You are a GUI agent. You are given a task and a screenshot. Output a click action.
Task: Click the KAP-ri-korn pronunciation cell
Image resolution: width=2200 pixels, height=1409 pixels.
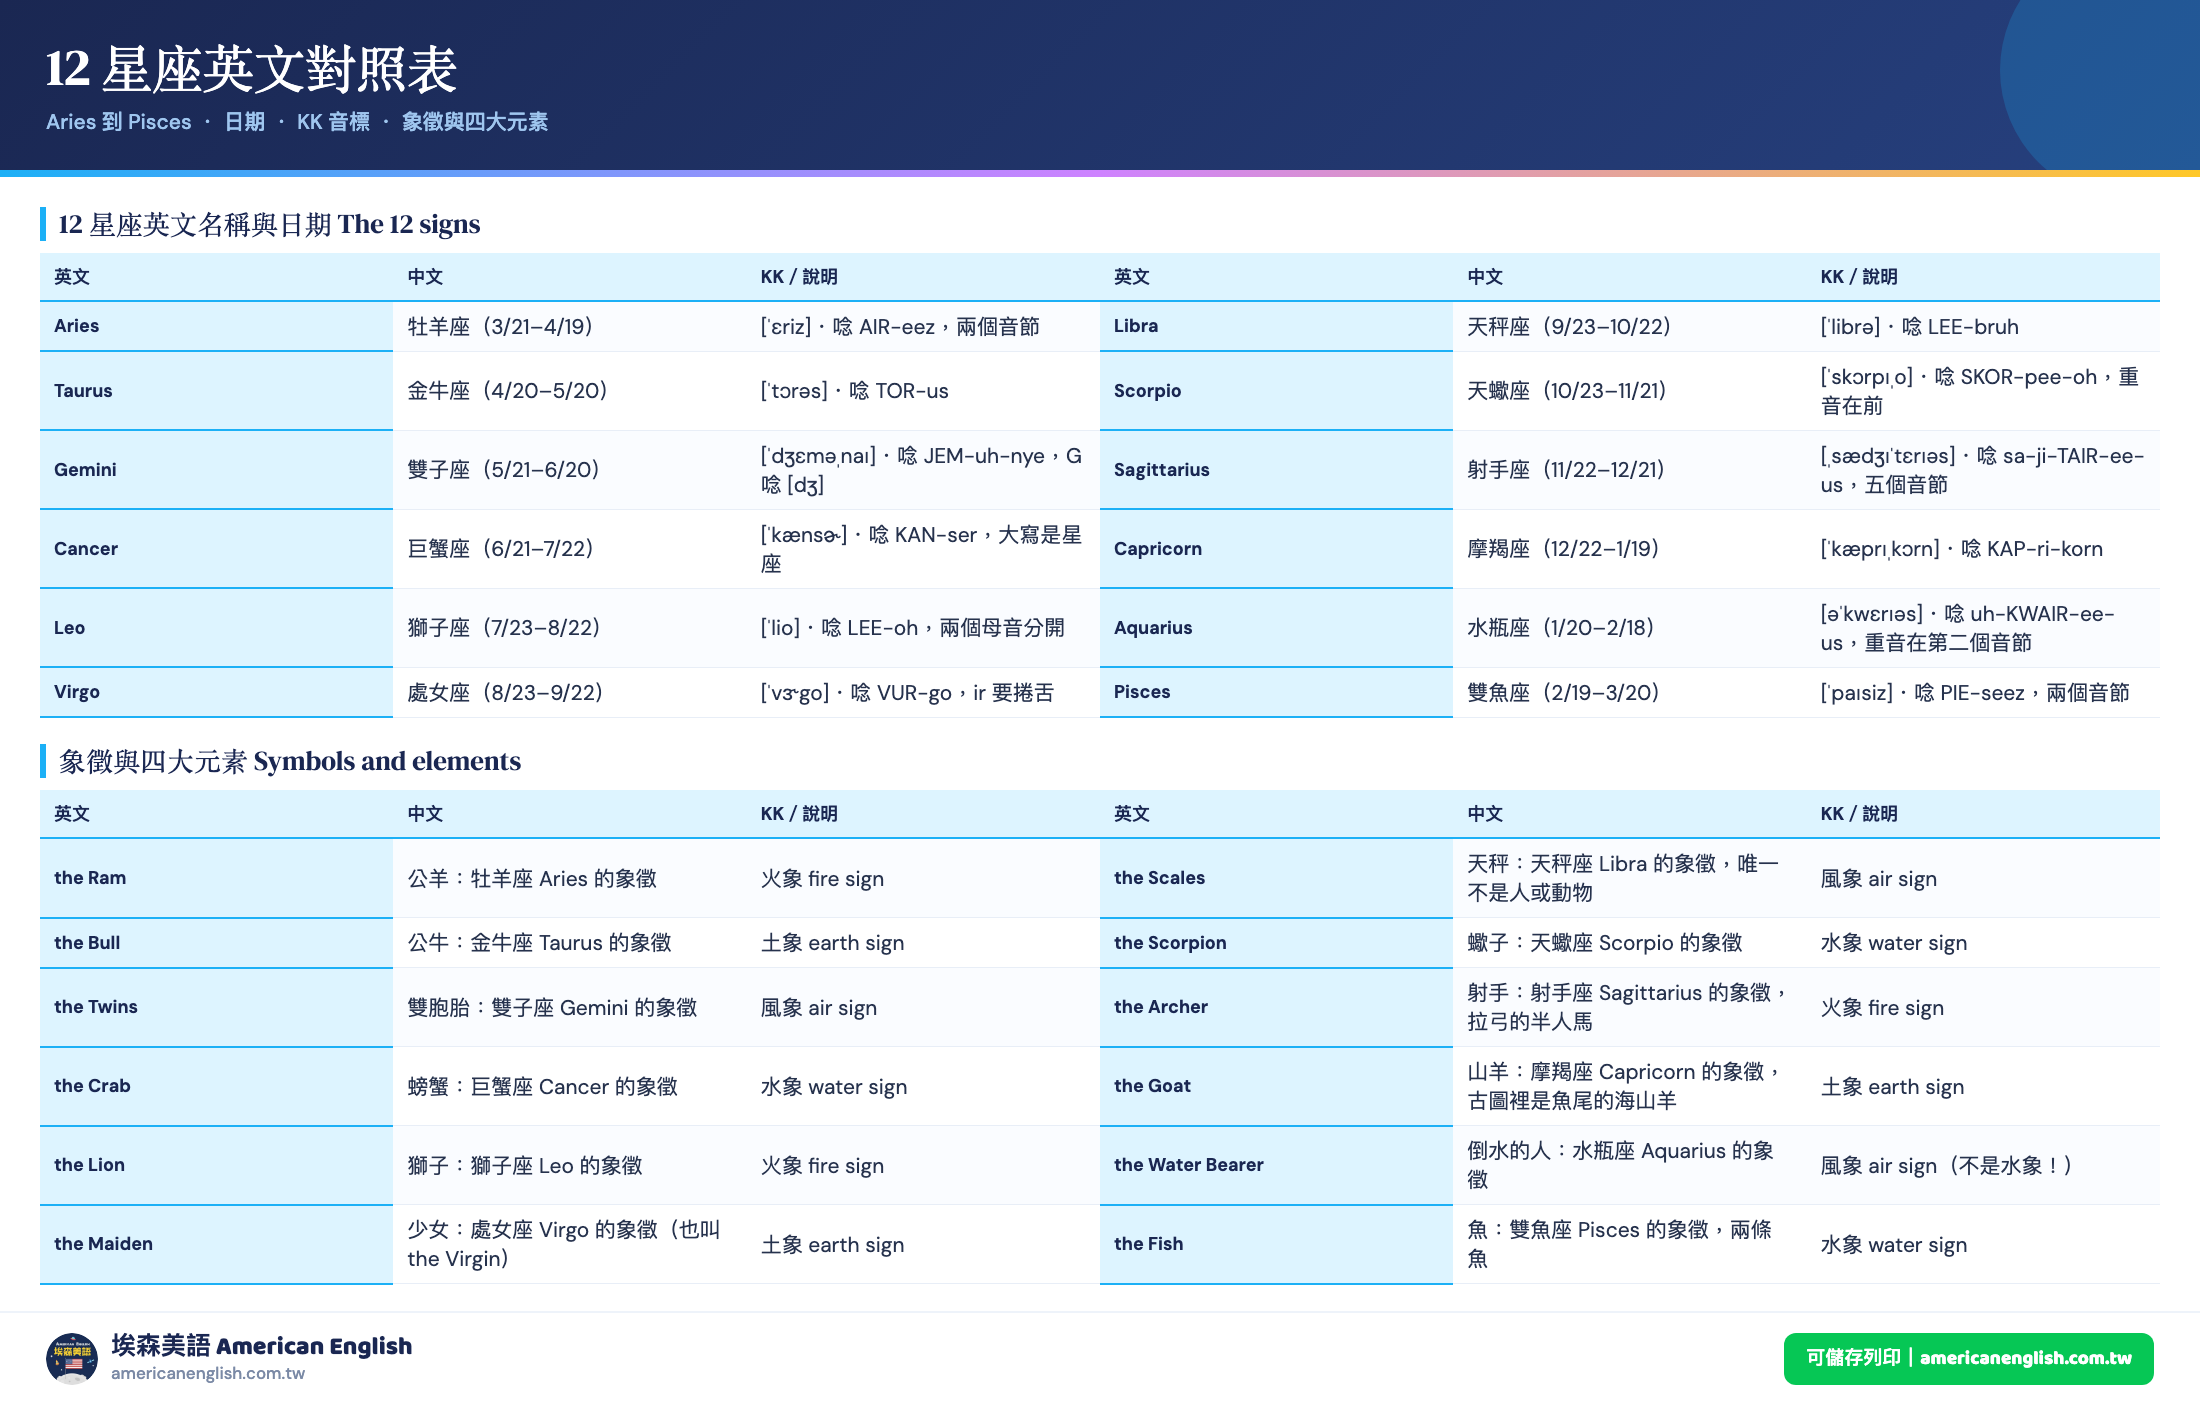click(x=1983, y=549)
